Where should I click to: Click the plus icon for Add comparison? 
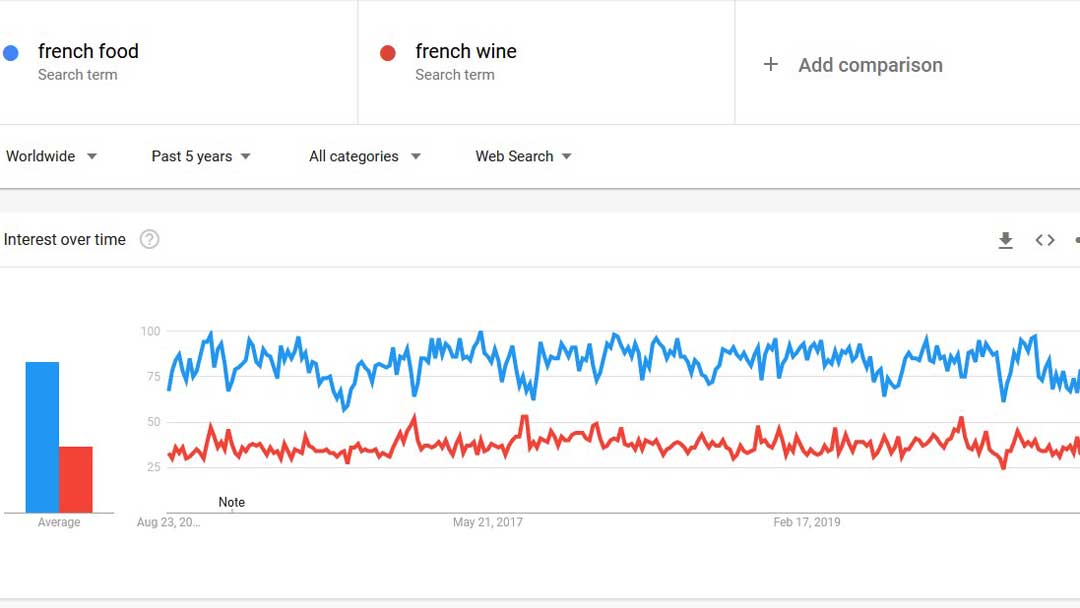click(x=770, y=65)
